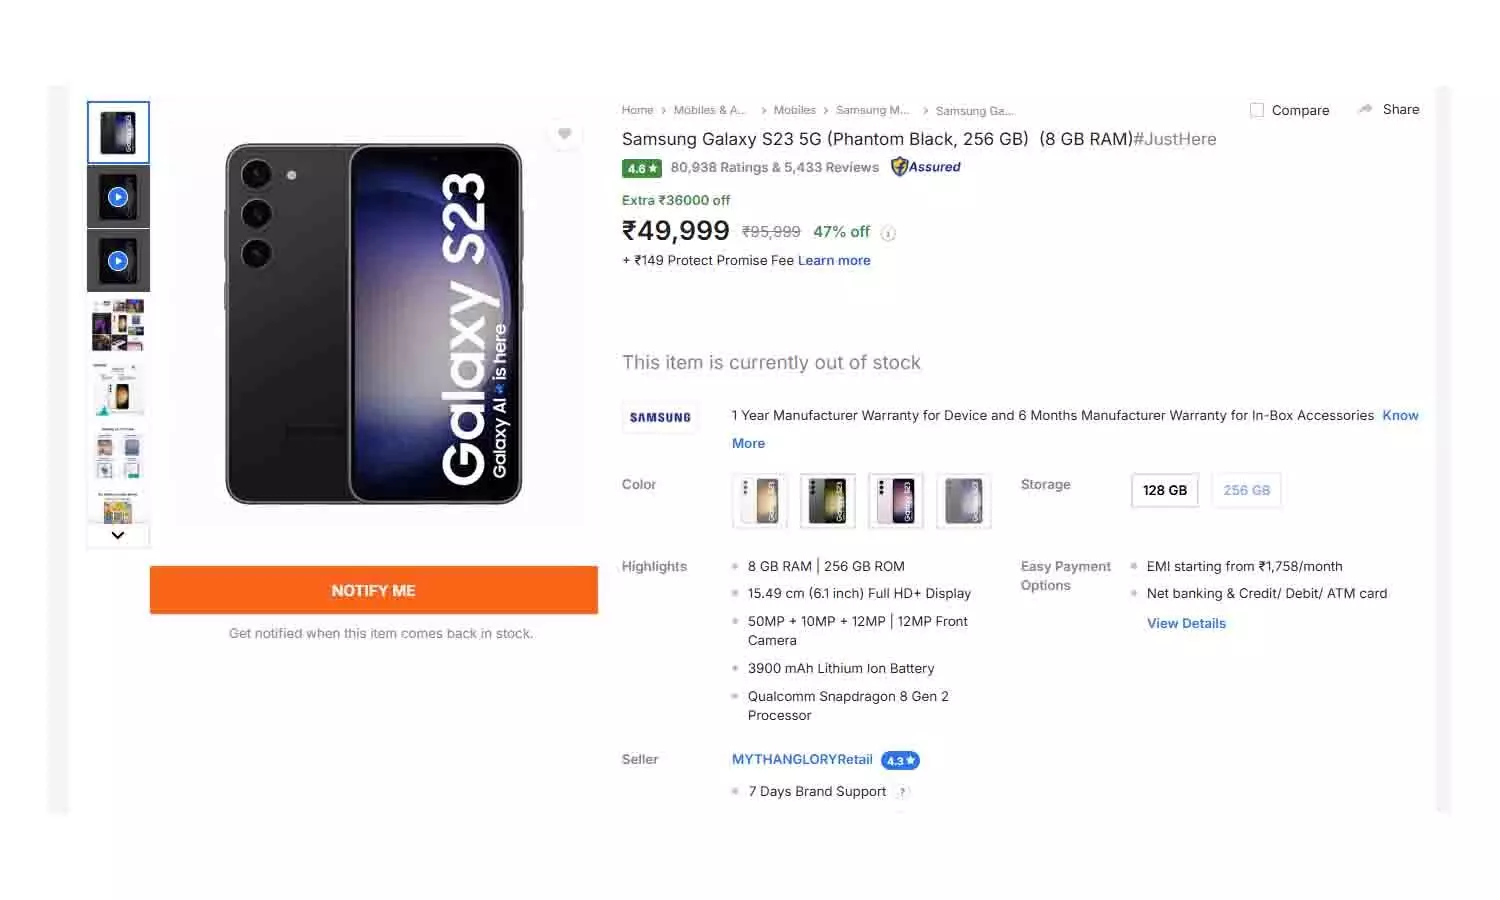Screen dimensions: 1500x900
Task: Navigate to Home via the breadcrumb
Action: [x=637, y=110]
